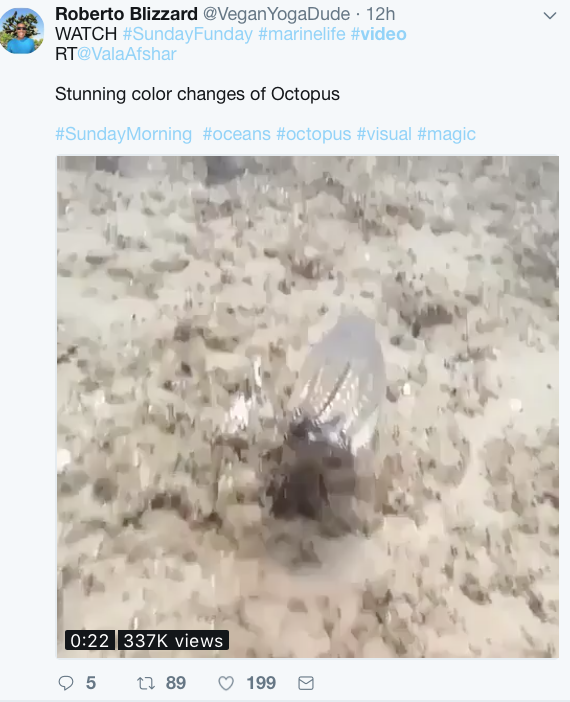Click the envelope direct message icon
The height and width of the screenshot is (702, 570).
click(306, 683)
